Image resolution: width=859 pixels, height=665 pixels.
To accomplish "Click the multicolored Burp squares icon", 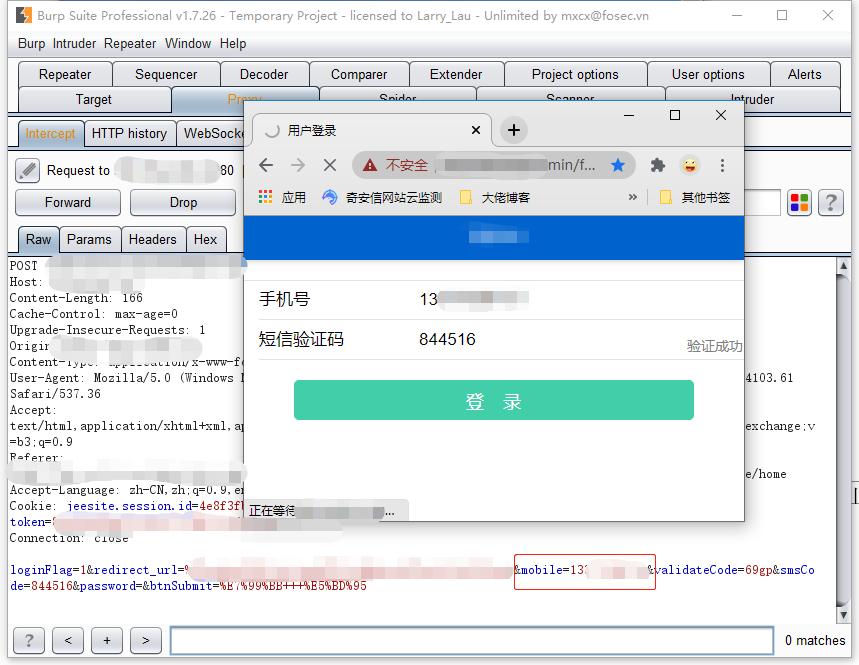I will (x=798, y=202).
